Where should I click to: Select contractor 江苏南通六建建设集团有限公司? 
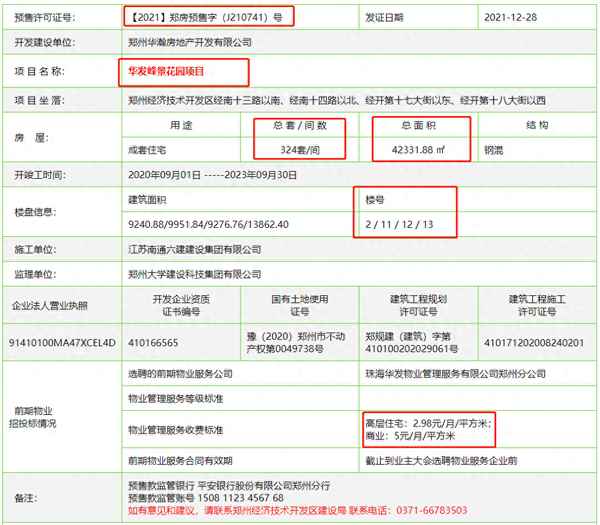194,249
